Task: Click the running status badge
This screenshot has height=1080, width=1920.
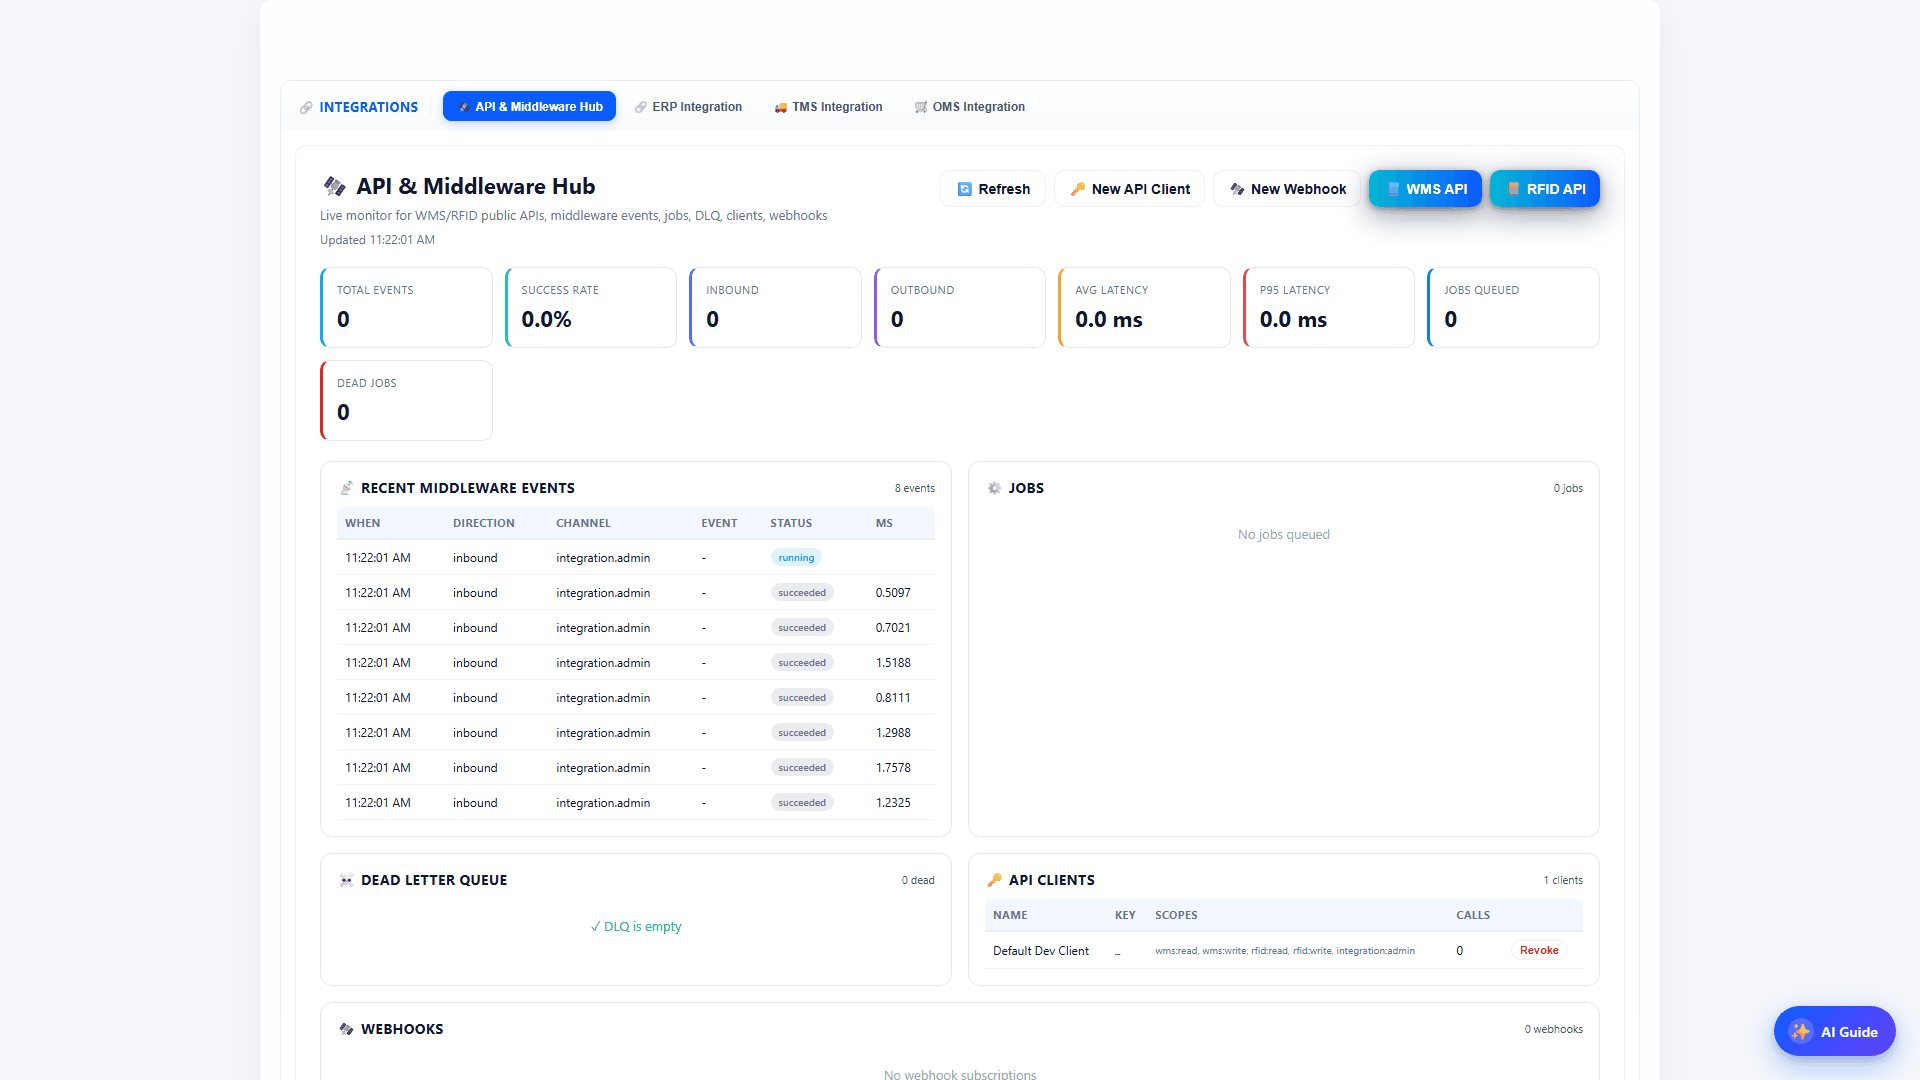Action: (796, 558)
